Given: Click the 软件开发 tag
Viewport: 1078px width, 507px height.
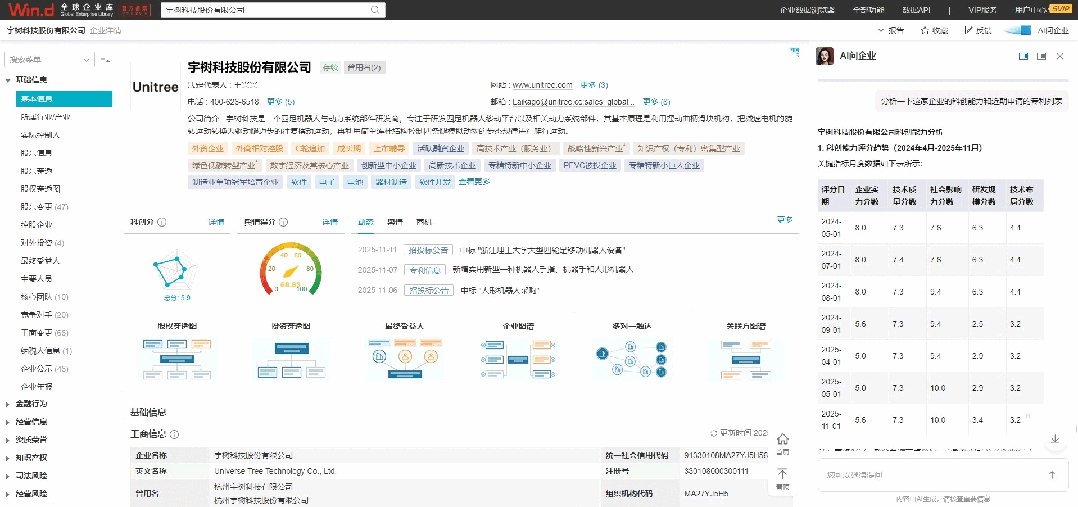Looking at the screenshot, I should click(433, 182).
